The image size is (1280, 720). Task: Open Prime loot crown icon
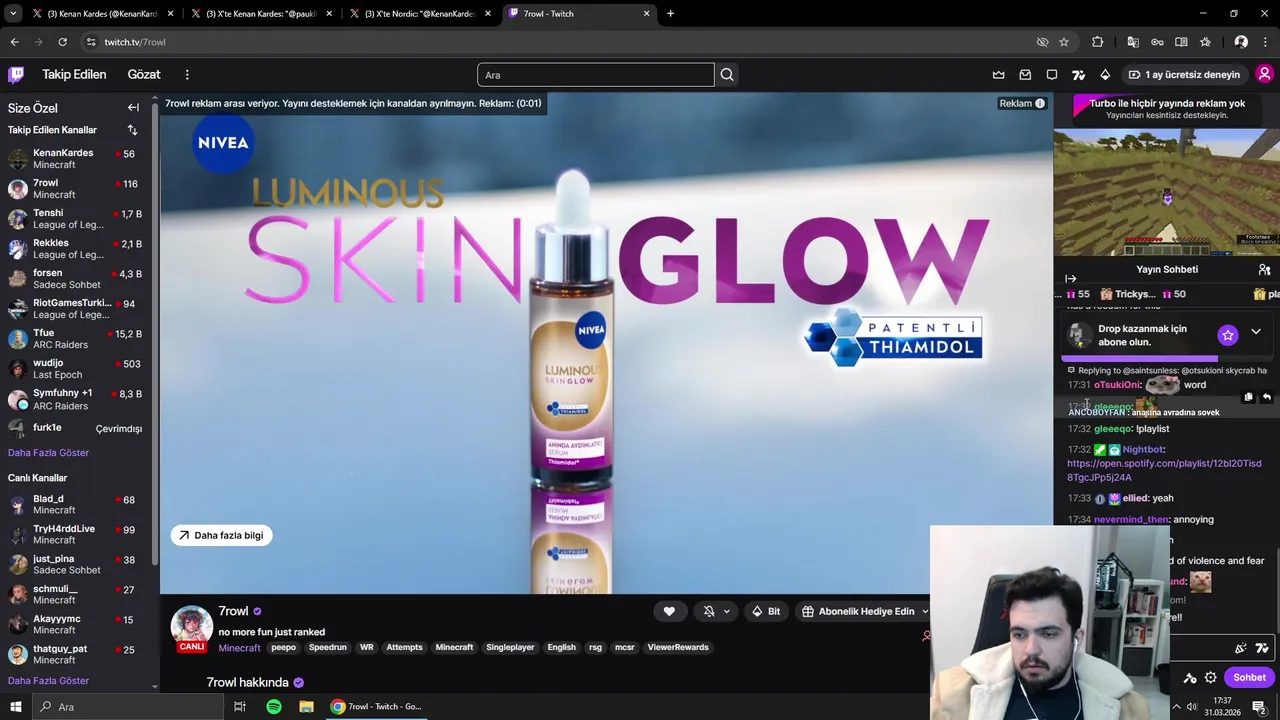pos(998,75)
